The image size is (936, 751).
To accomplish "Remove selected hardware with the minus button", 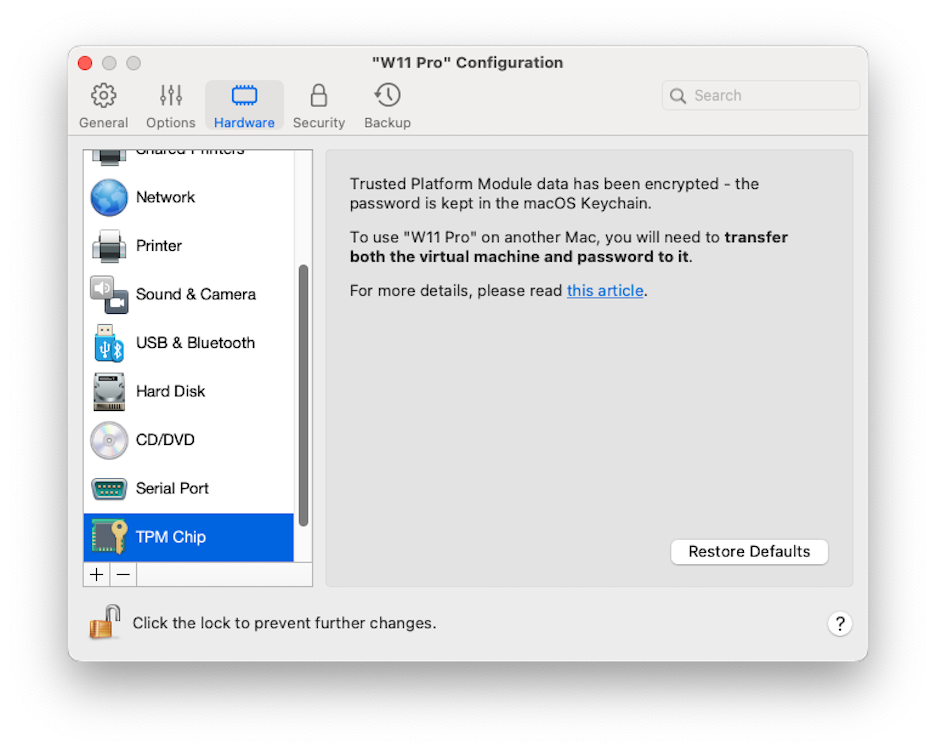I will [x=122, y=574].
